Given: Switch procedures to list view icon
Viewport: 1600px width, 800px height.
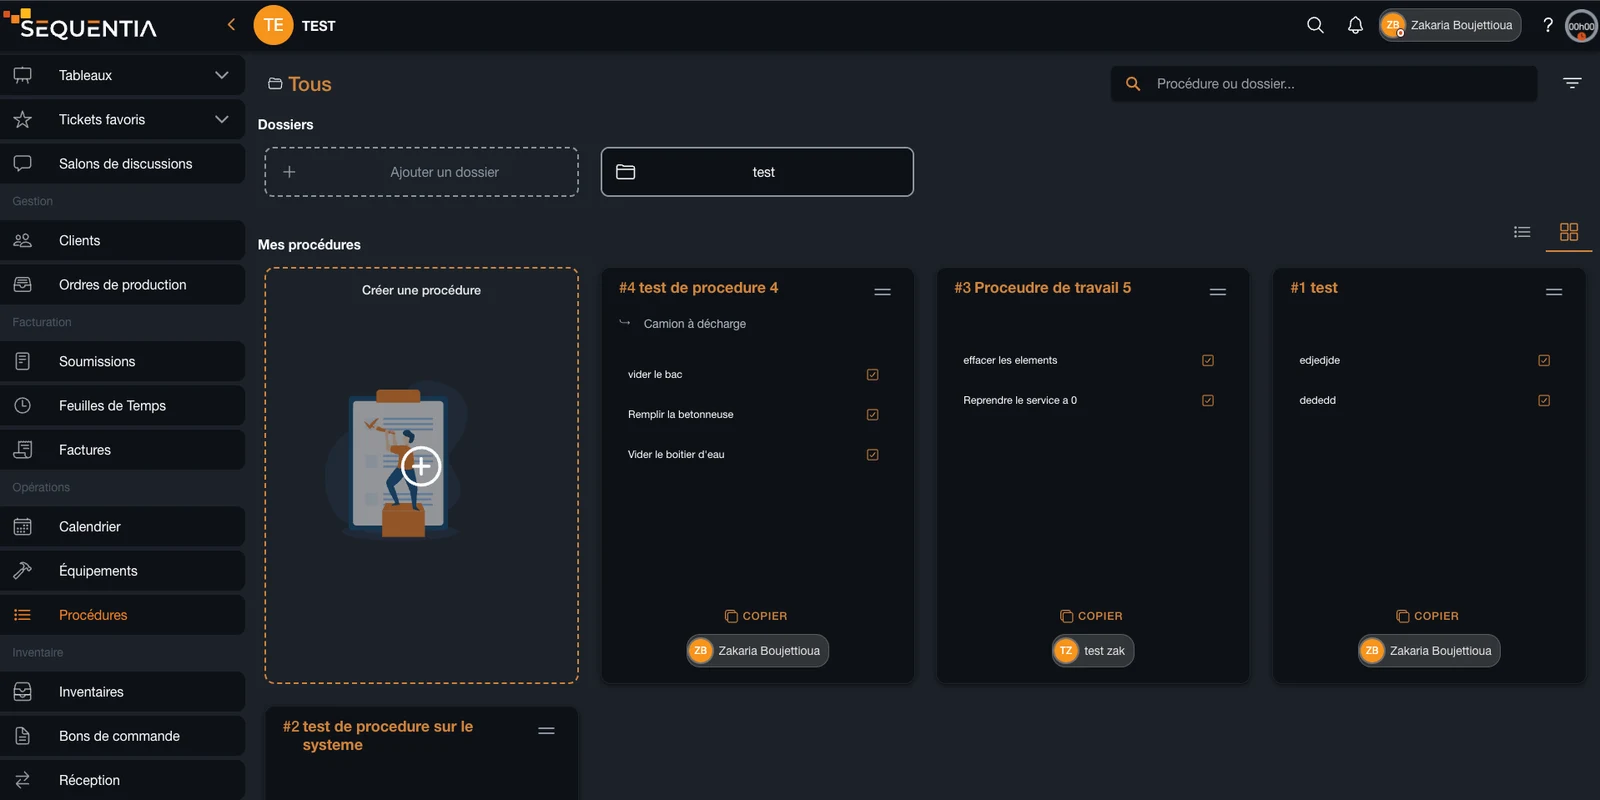Looking at the screenshot, I should click(1522, 232).
